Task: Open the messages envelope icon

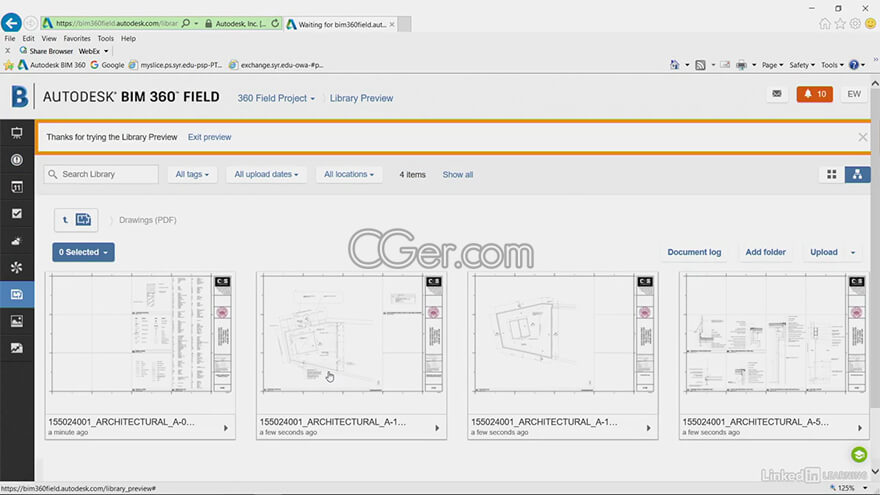Action: pos(777,94)
